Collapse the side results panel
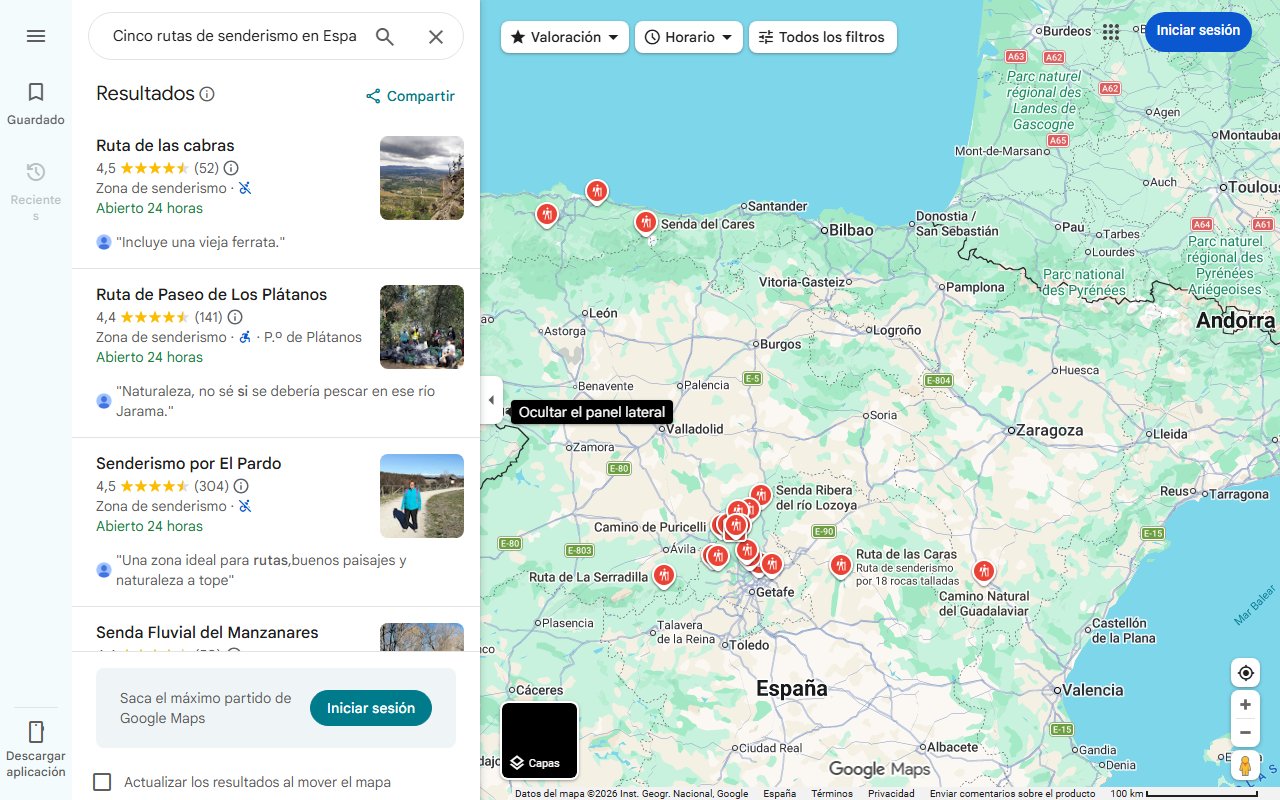The width and height of the screenshot is (1280, 800). [491, 399]
